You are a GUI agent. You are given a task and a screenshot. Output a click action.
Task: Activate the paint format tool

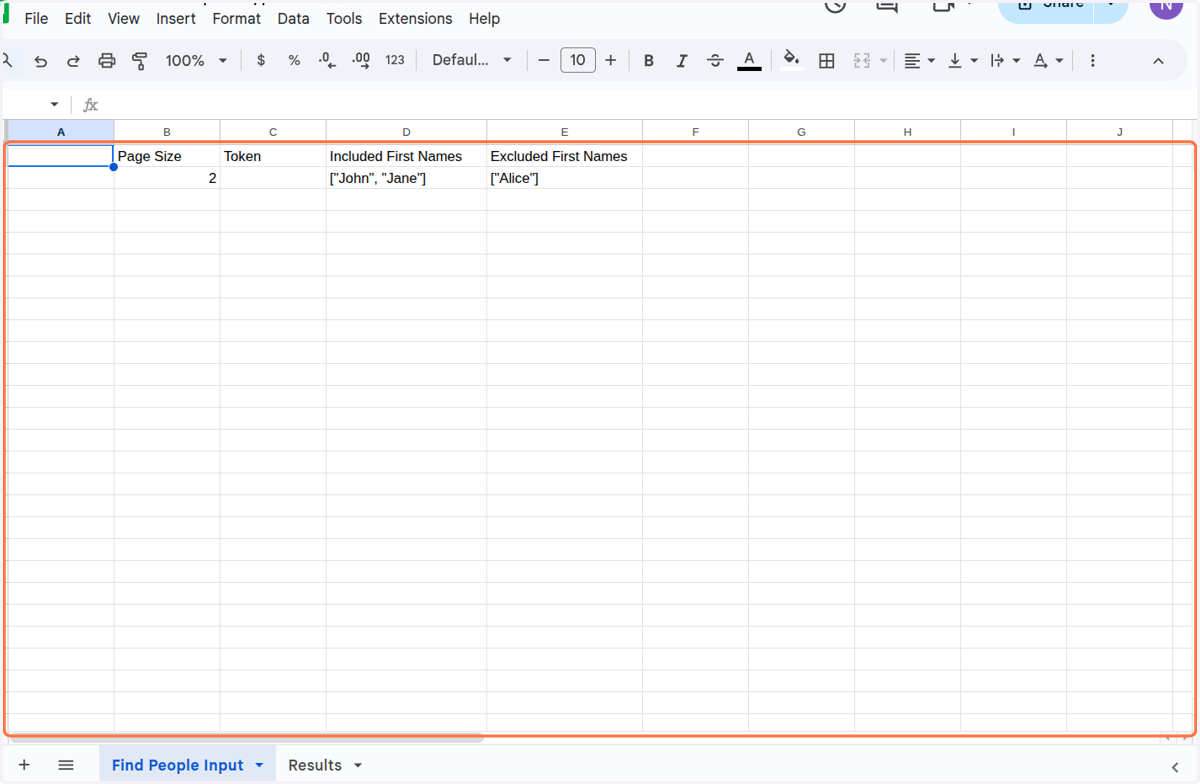[140, 61]
